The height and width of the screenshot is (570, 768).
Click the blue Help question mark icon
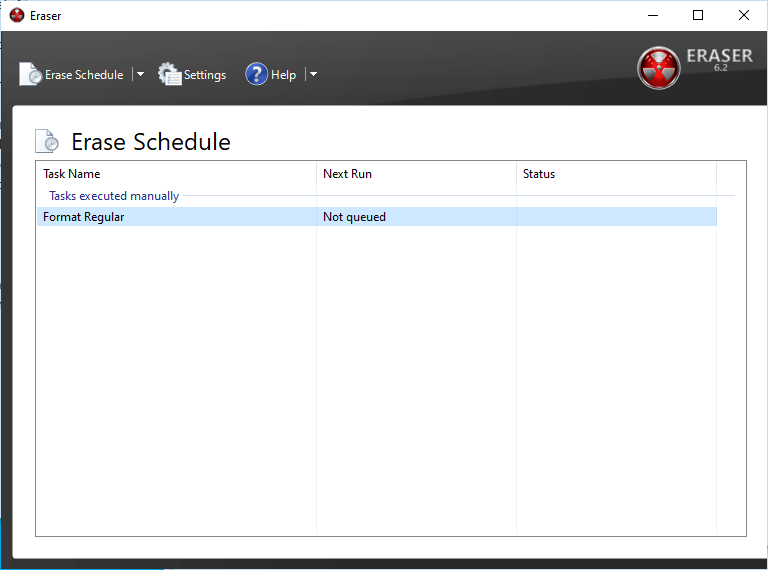(x=256, y=74)
